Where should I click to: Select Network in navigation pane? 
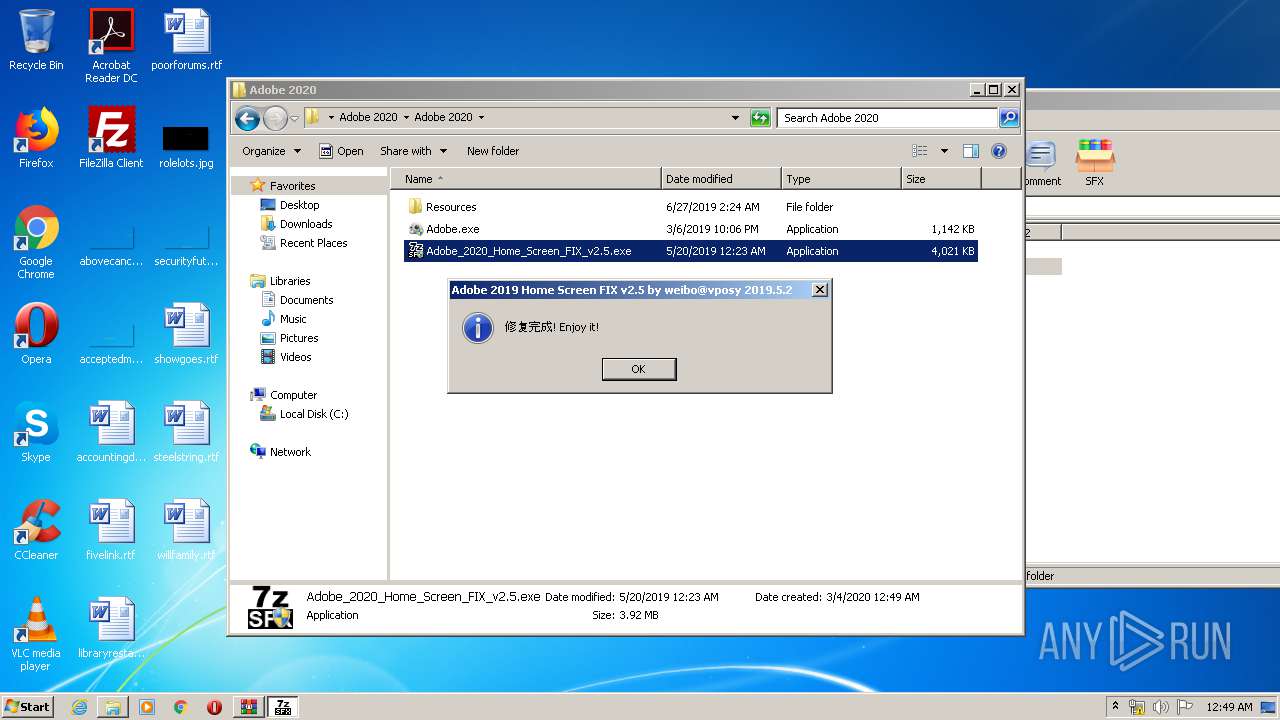(x=290, y=452)
